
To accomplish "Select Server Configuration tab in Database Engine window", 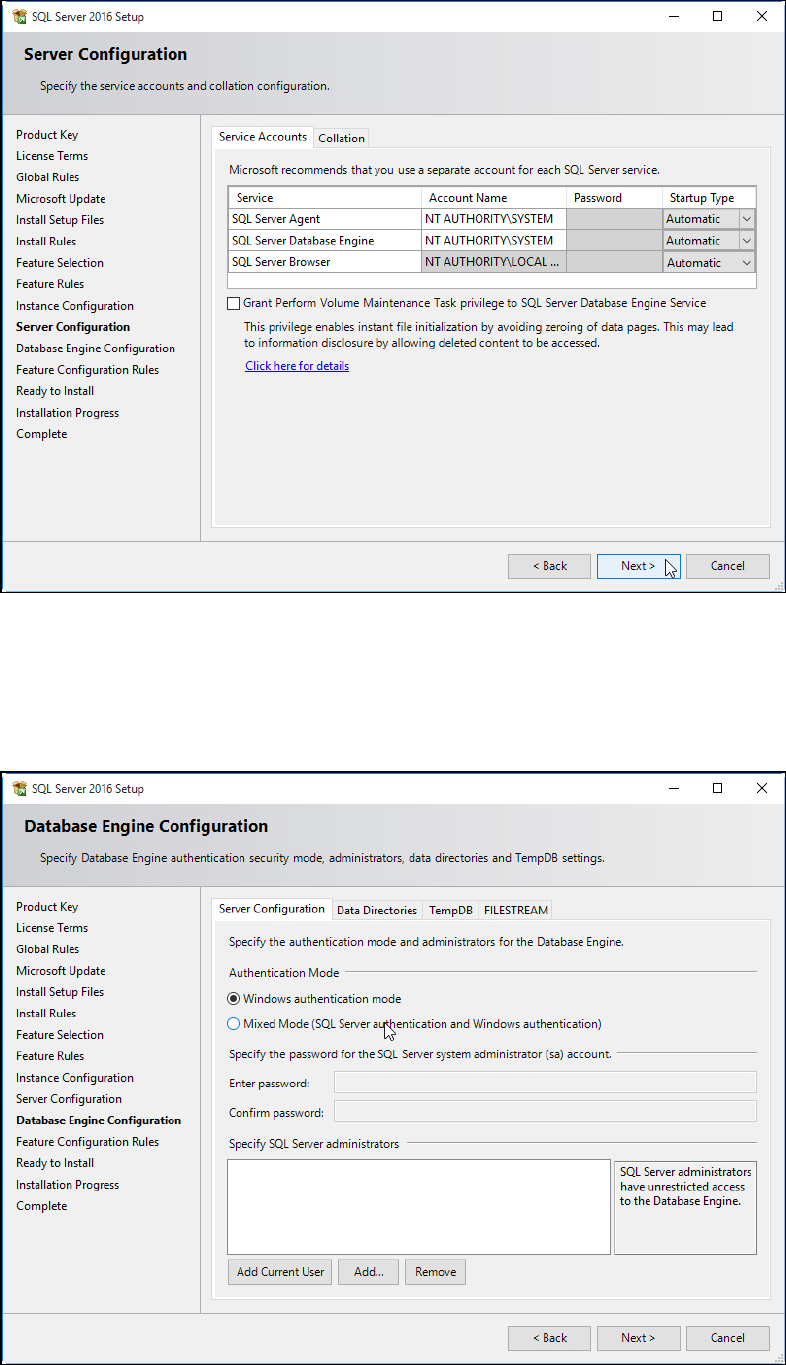I will click(272, 909).
